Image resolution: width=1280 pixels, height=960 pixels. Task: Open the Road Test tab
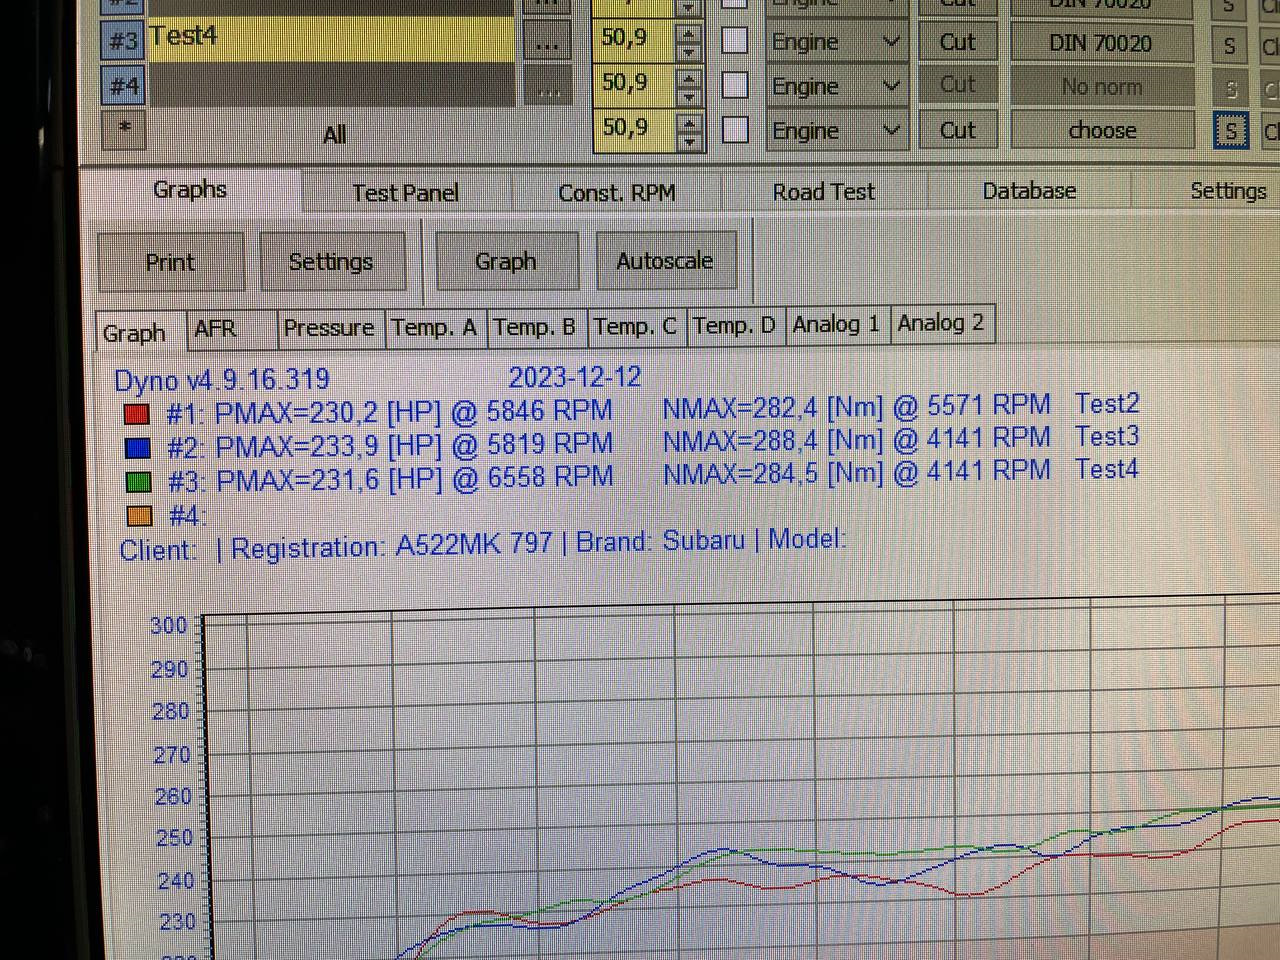pyautogui.click(x=823, y=192)
